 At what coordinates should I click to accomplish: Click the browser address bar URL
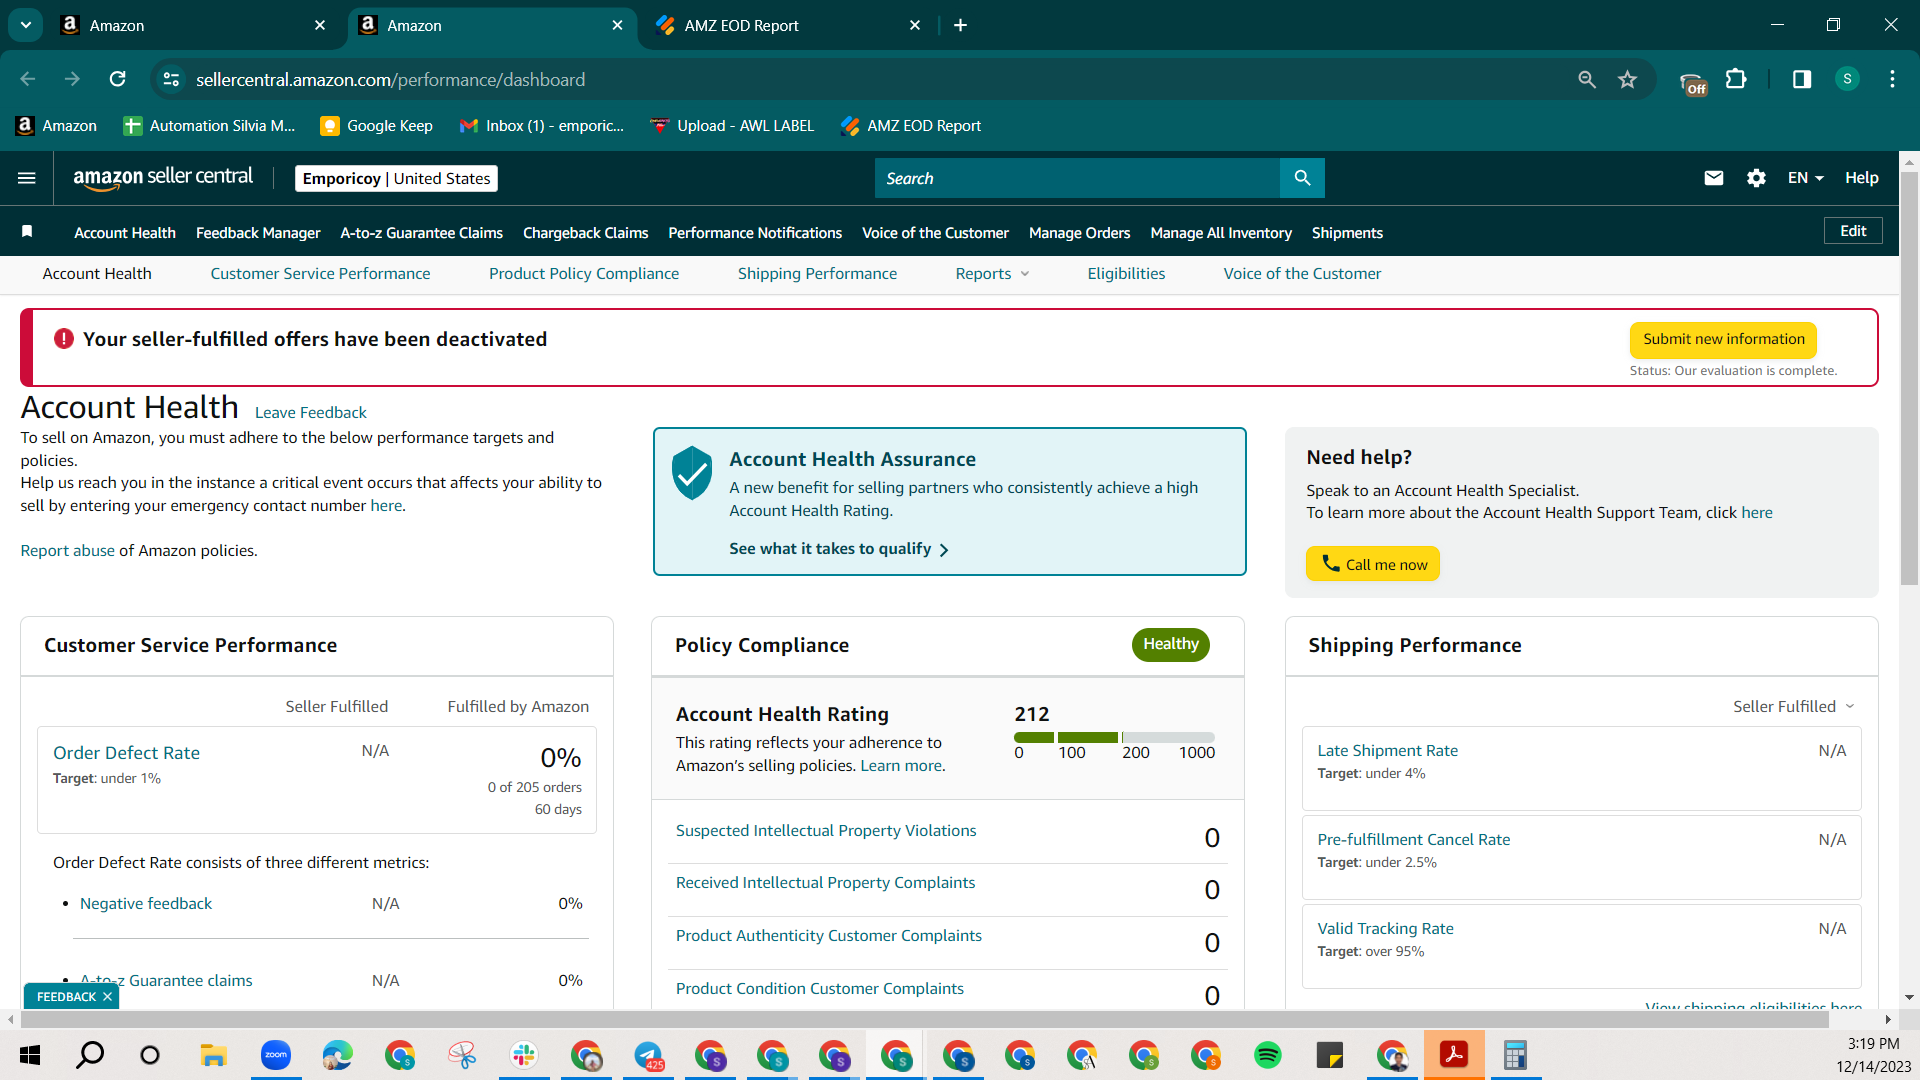coord(390,79)
